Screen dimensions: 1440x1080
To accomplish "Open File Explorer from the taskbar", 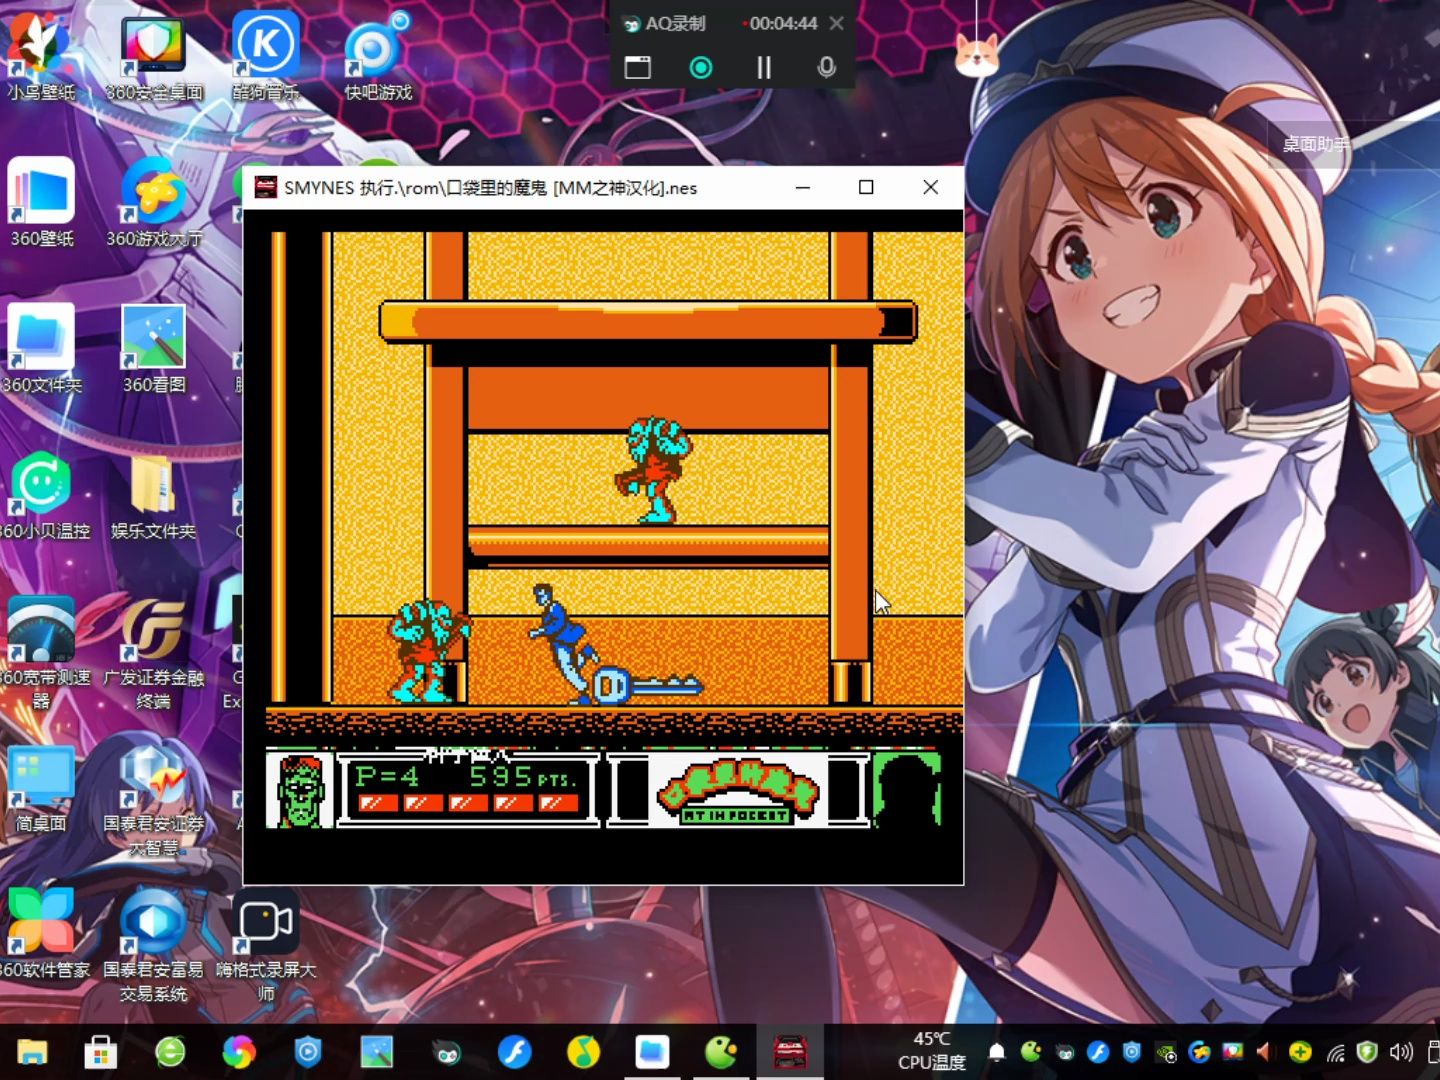I will (x=33, y=1052).
